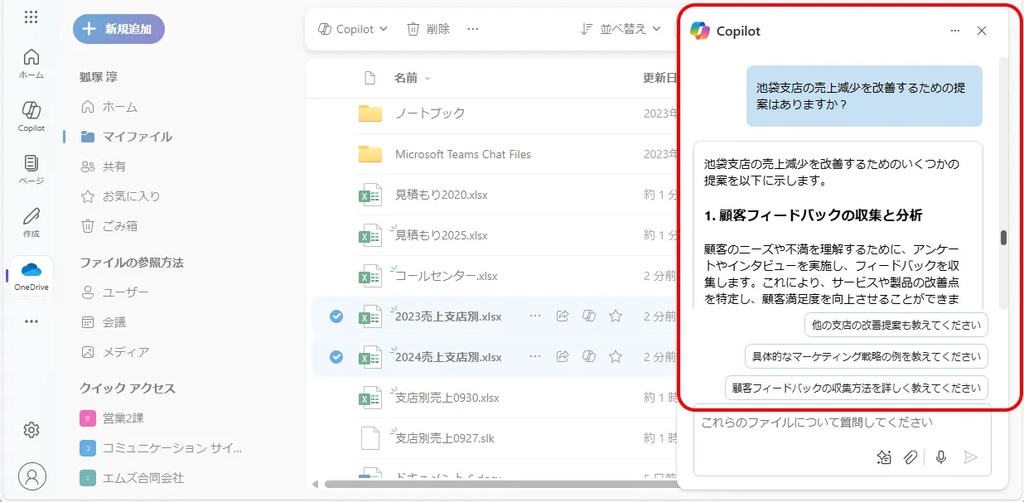
Task: Open the command bar more options ellipsis
Action: tap(473, 29)
